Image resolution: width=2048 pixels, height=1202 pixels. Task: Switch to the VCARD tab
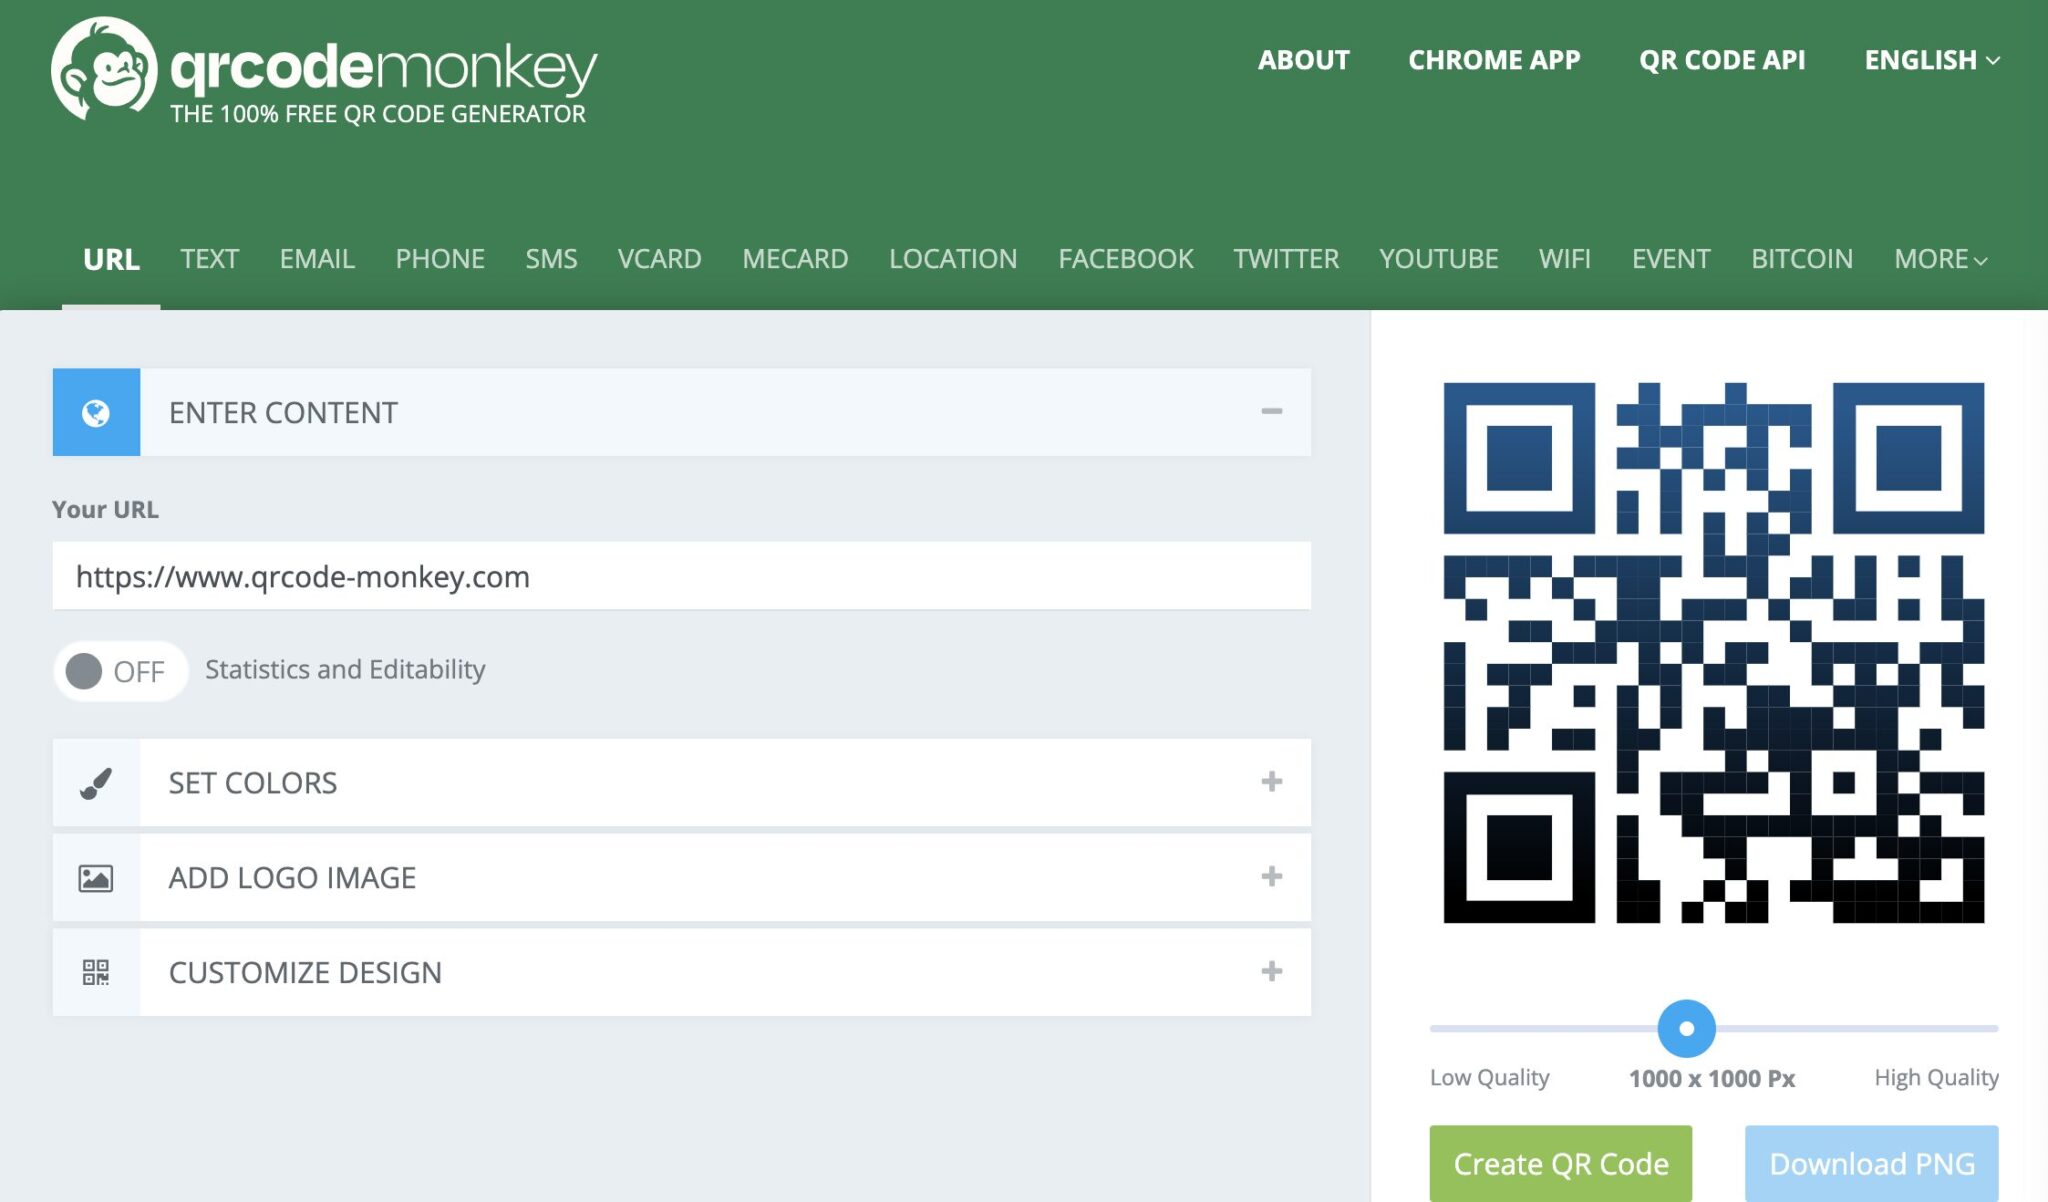click(659, 259)
